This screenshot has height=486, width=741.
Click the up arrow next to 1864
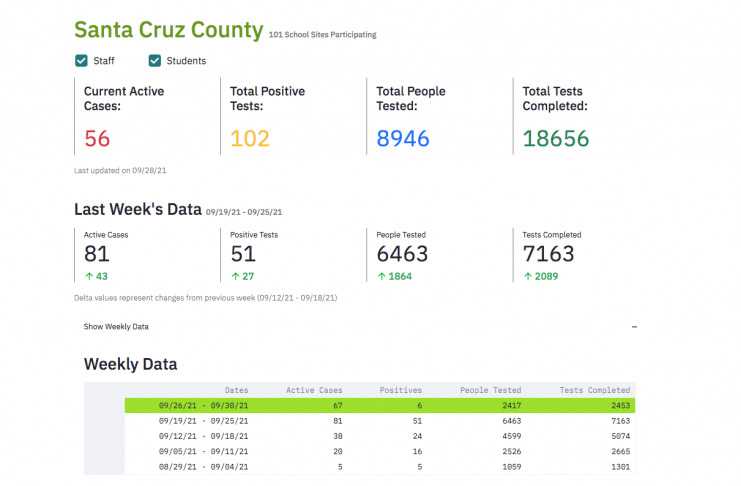pyautogui.click(x=381, y=276)
